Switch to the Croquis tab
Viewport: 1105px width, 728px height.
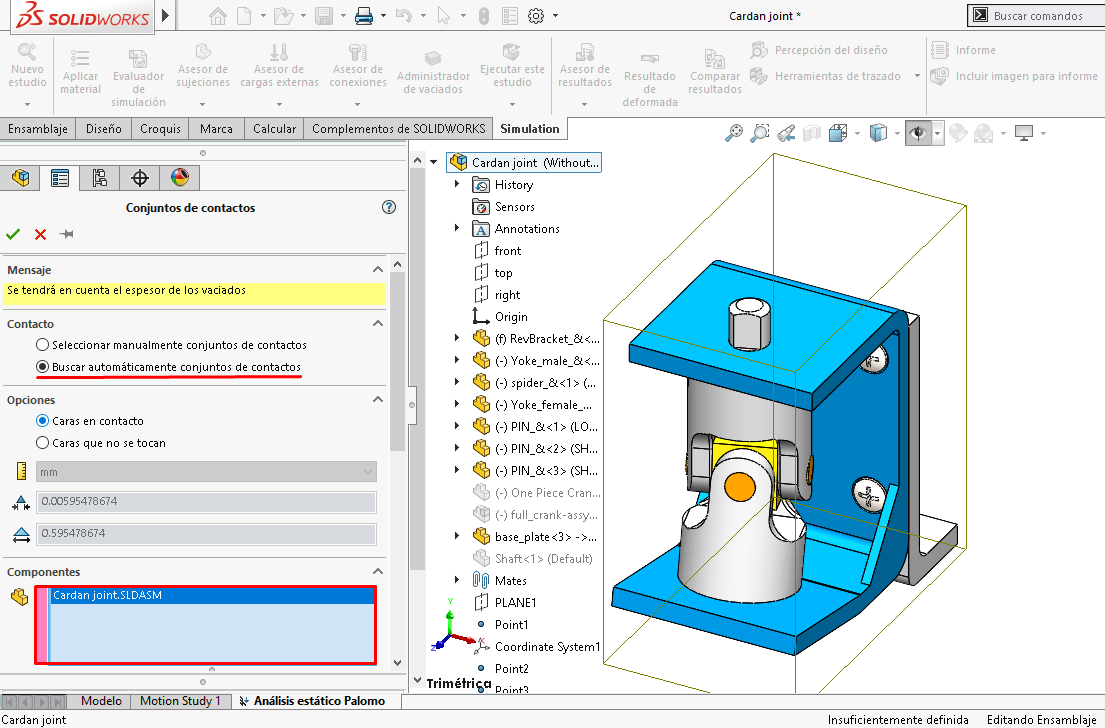point(160,129)
